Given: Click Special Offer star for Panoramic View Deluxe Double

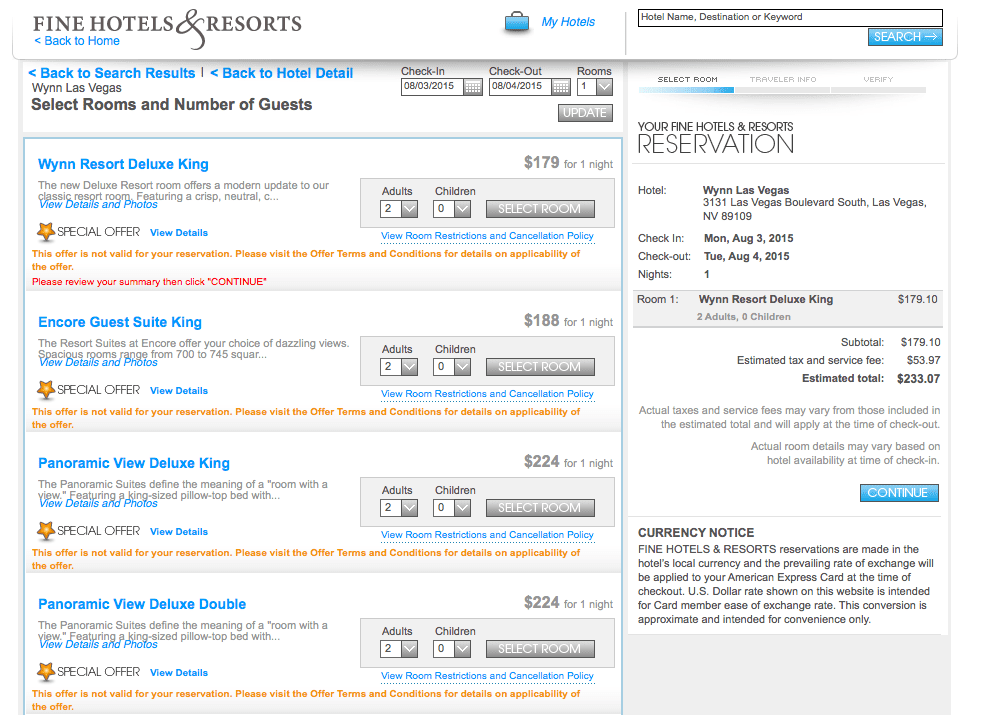Looking at the screenshot, I should coord(46,672).
